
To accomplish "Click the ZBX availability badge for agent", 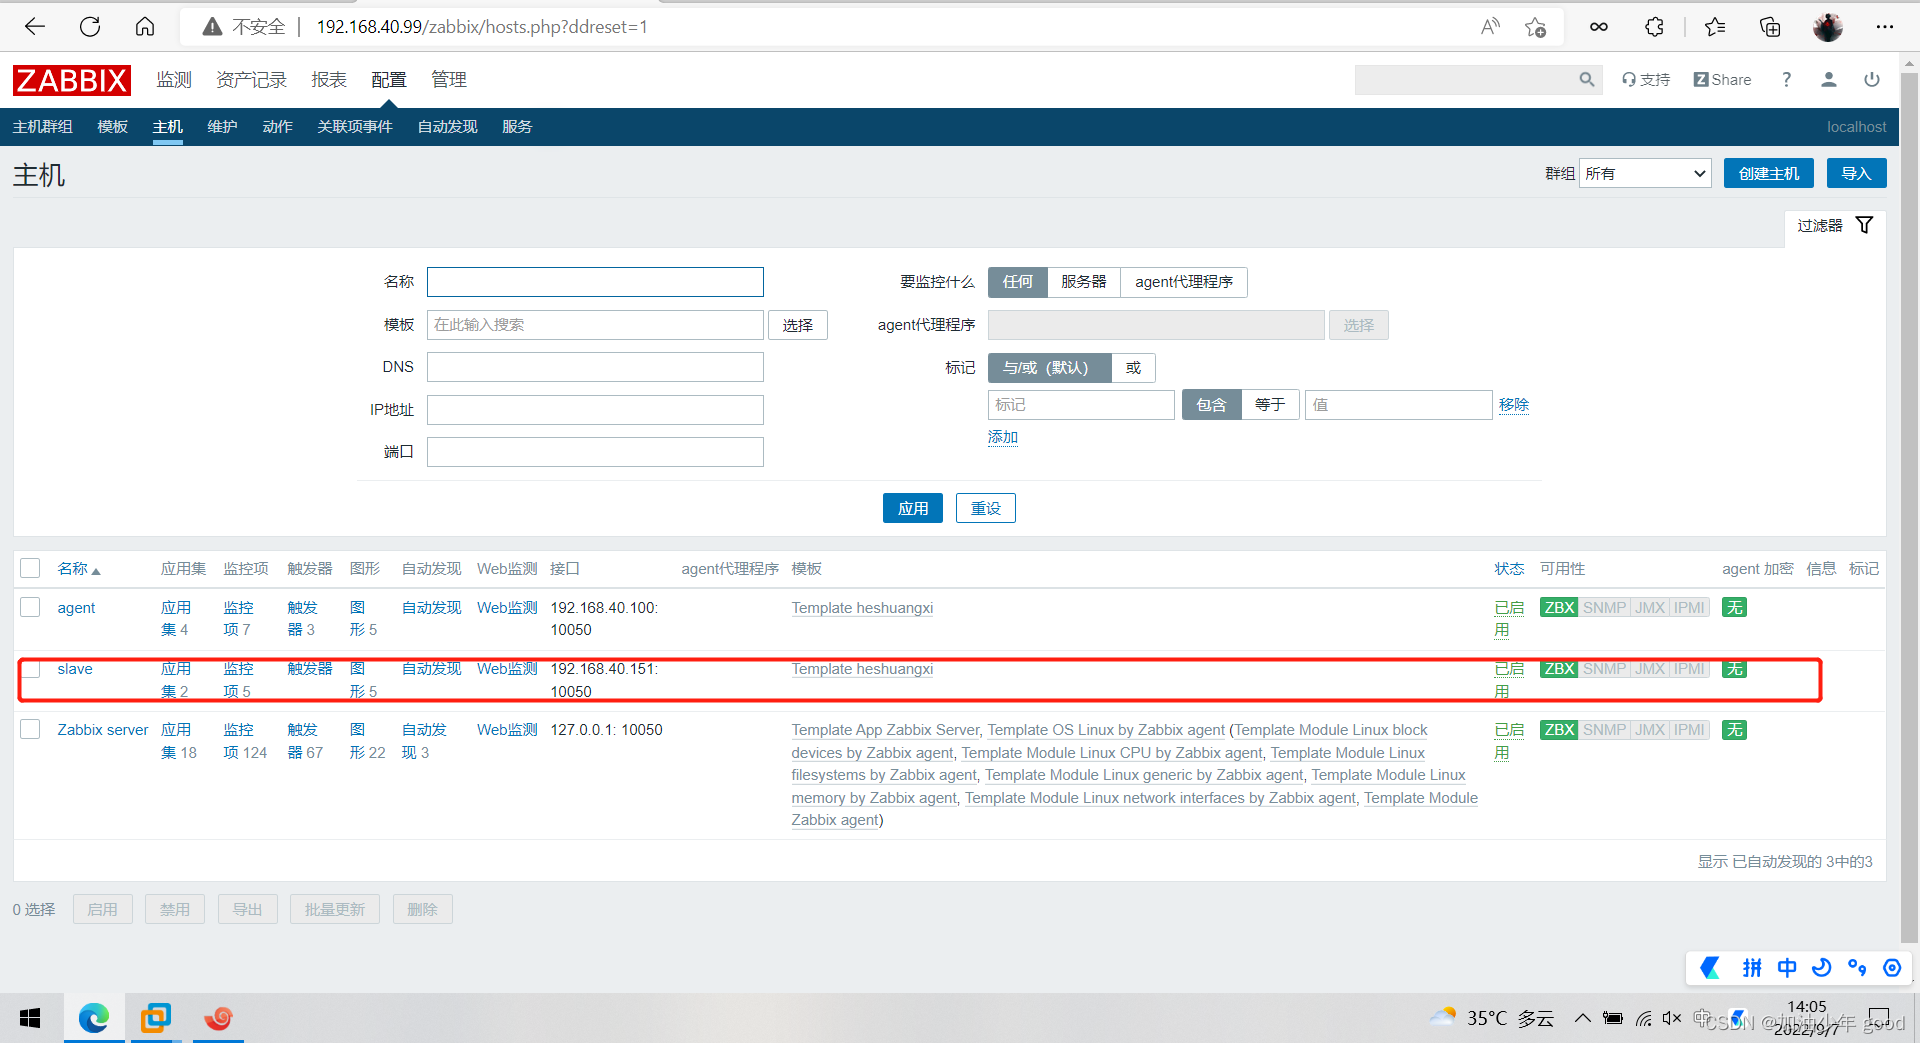I will (x=1559, y=608).
